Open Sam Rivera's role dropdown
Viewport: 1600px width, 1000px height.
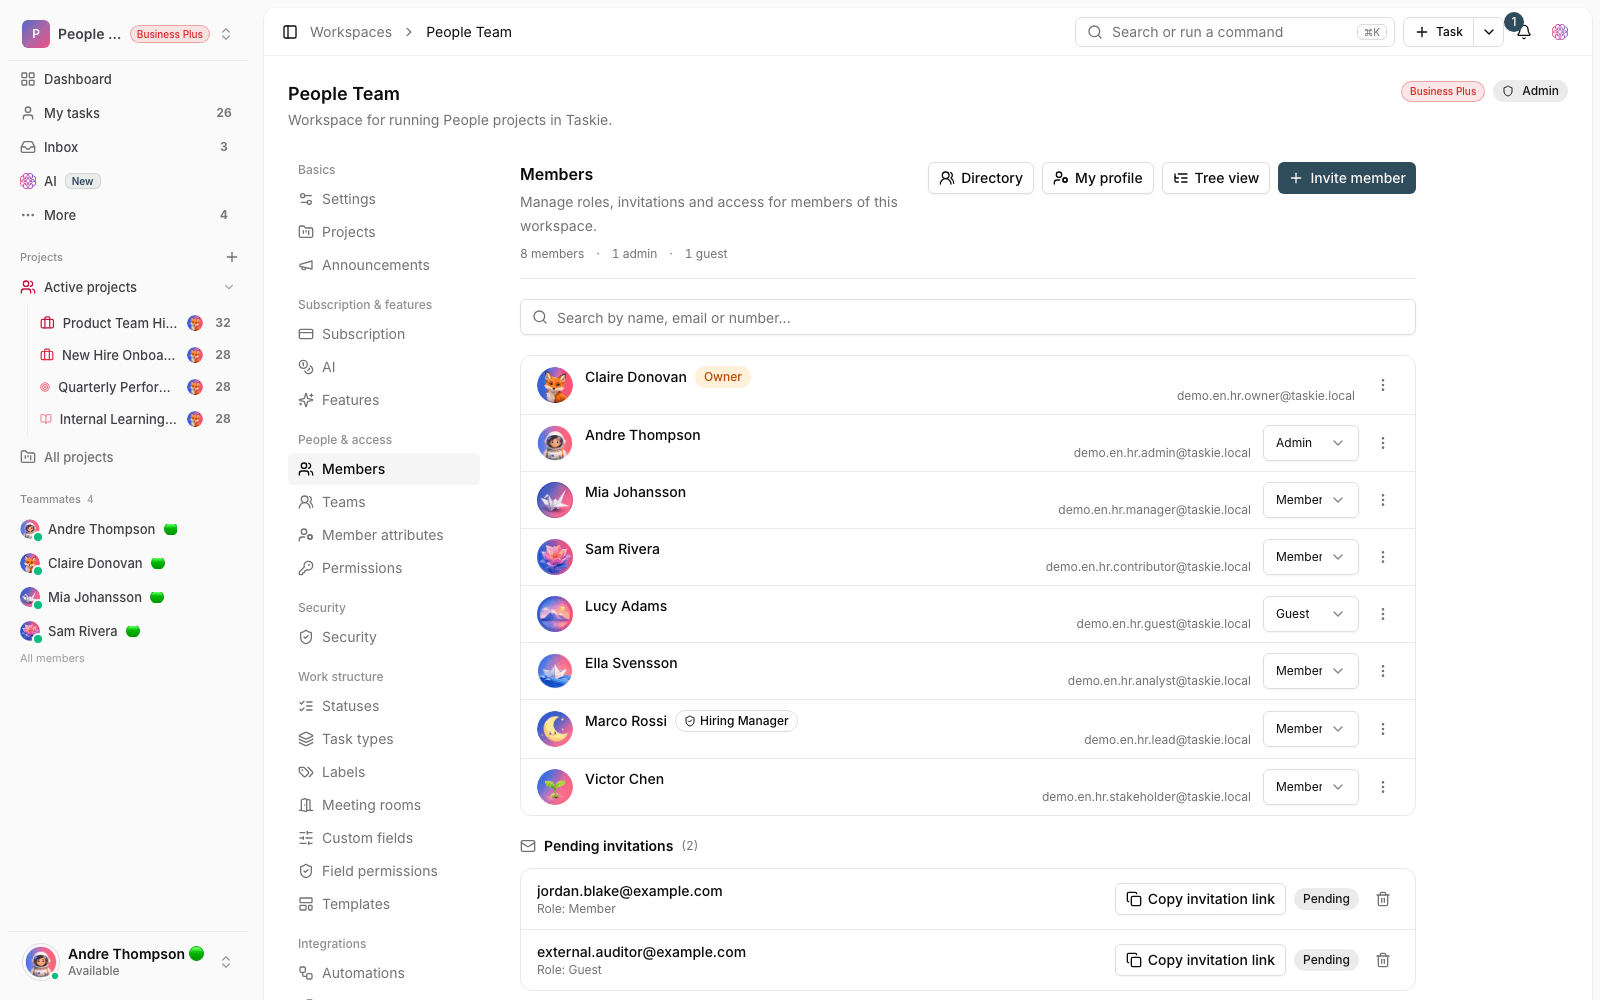[x=1310, y=557]
